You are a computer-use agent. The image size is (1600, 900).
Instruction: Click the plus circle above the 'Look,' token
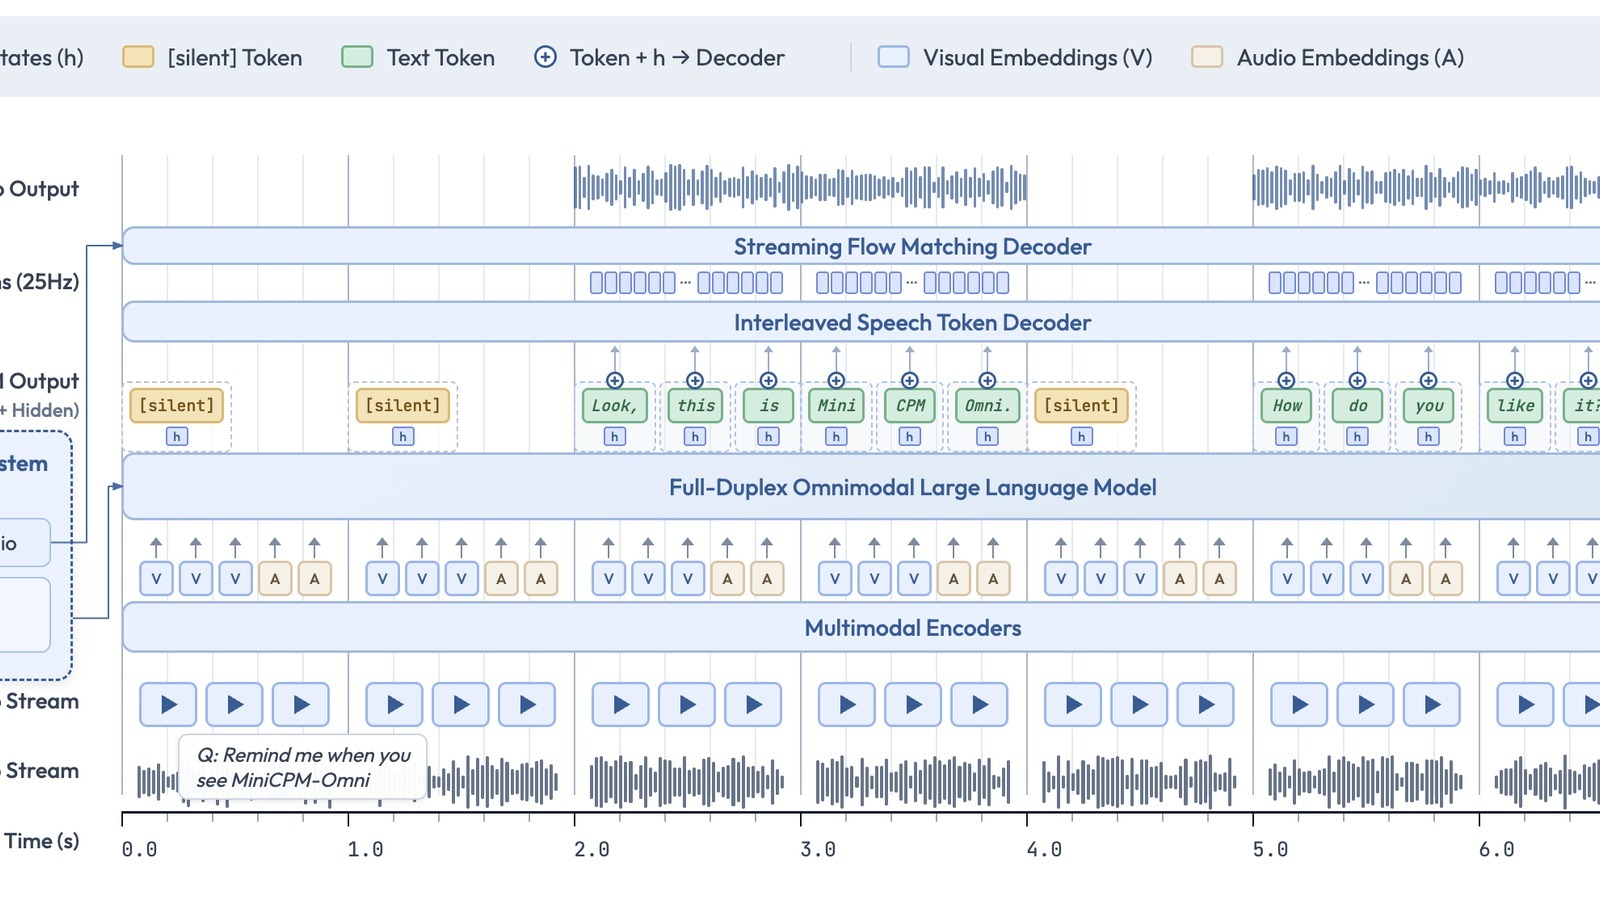pyautogui.click(x=615, y=380)
